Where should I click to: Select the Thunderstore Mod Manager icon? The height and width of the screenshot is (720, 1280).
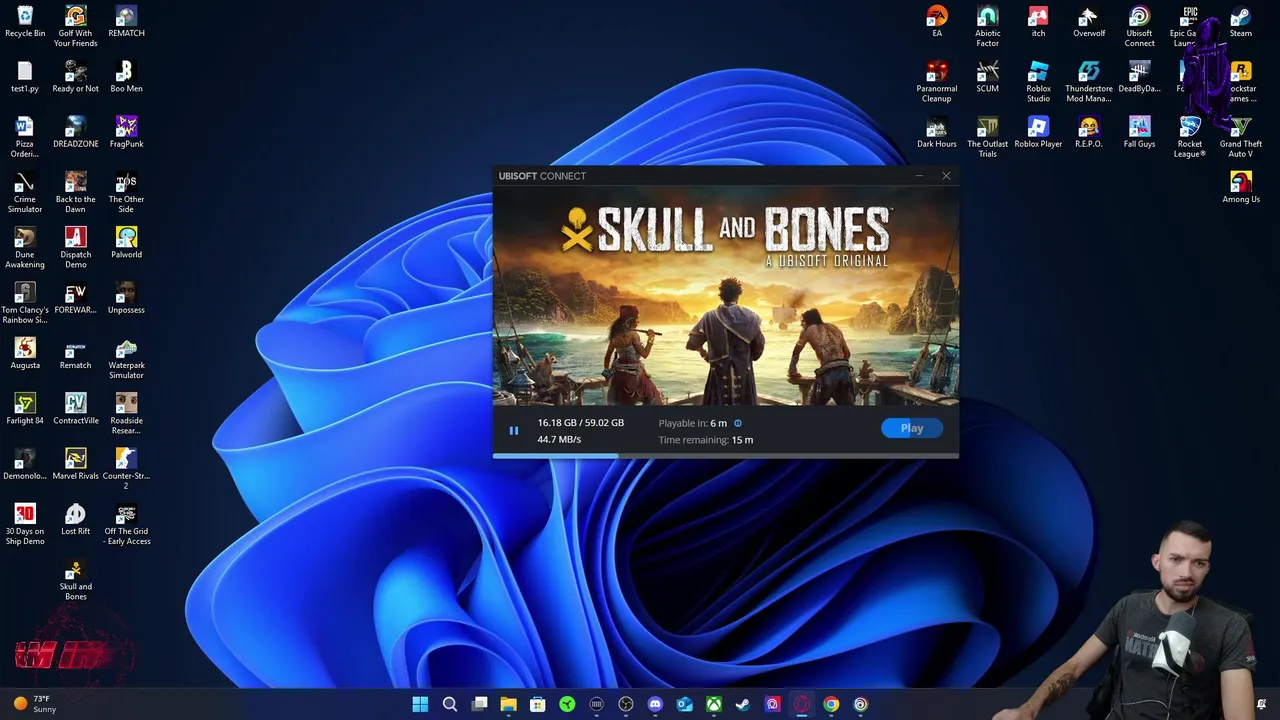click(1089, 82)
